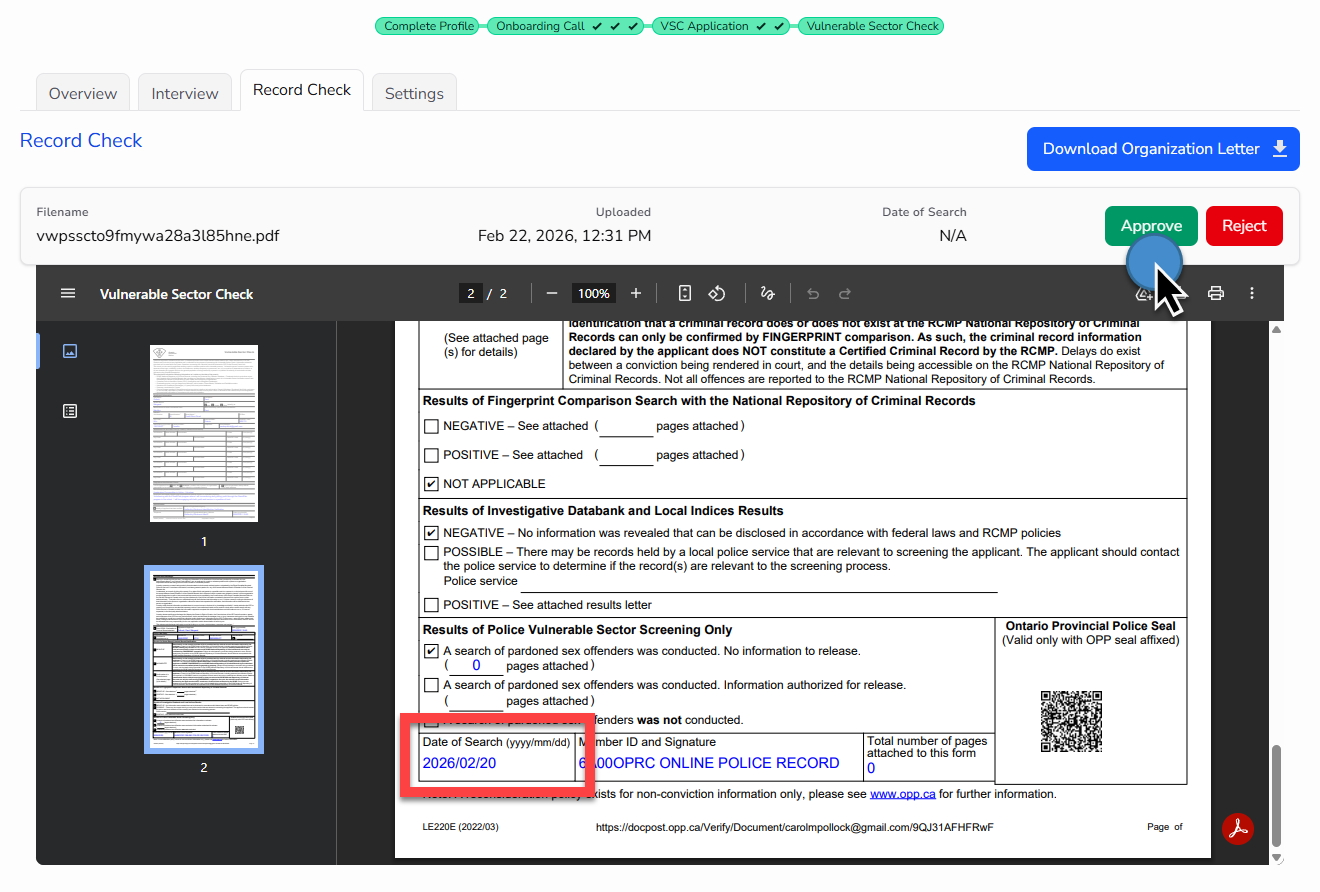Reject the uploaded record check
Viewport: 1320px width, 892px height.
[x=1244, y=226]
